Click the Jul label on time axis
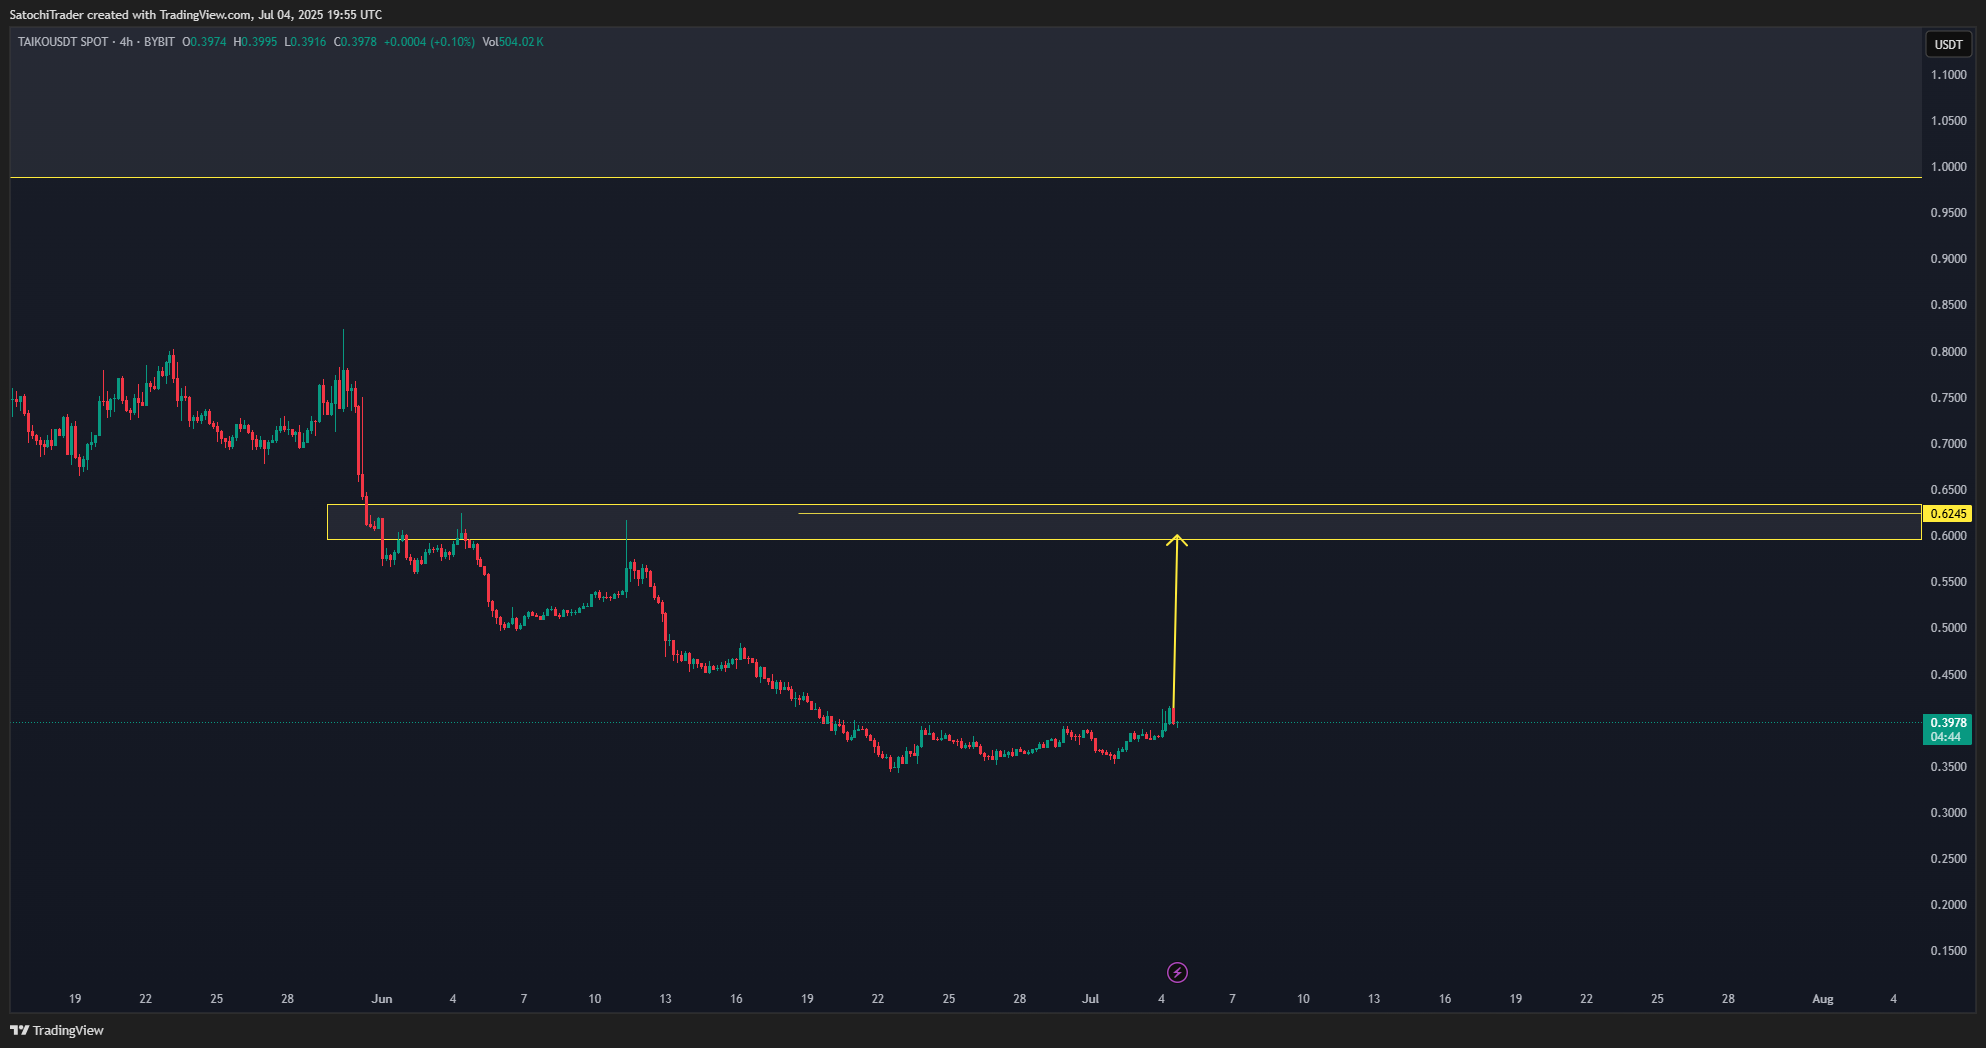The width and height of the screenshot is (1986, 1048). (1090, 999)
